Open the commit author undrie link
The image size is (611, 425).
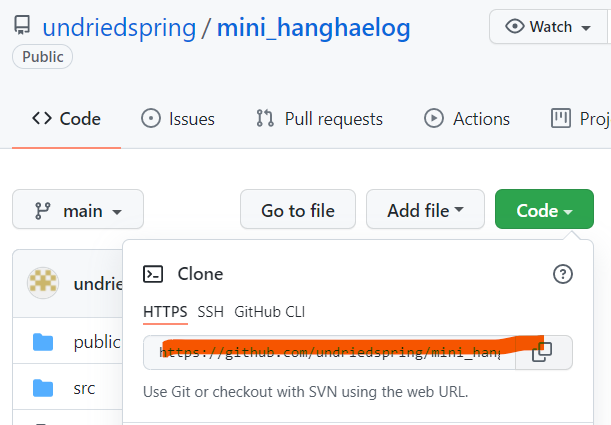click(x=98, y=284)
